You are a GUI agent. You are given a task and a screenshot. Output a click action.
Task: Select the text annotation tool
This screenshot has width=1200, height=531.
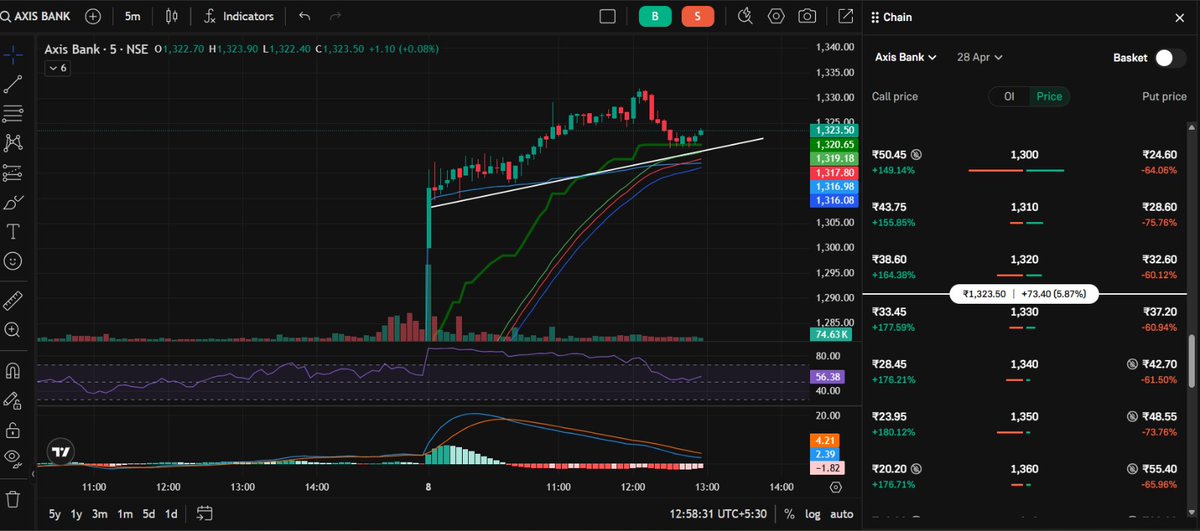14,232
